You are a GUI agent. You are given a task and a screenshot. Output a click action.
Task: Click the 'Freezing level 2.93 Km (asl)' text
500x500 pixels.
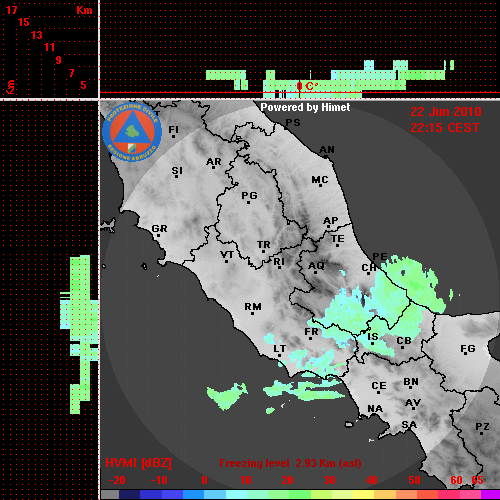(290, 463)
